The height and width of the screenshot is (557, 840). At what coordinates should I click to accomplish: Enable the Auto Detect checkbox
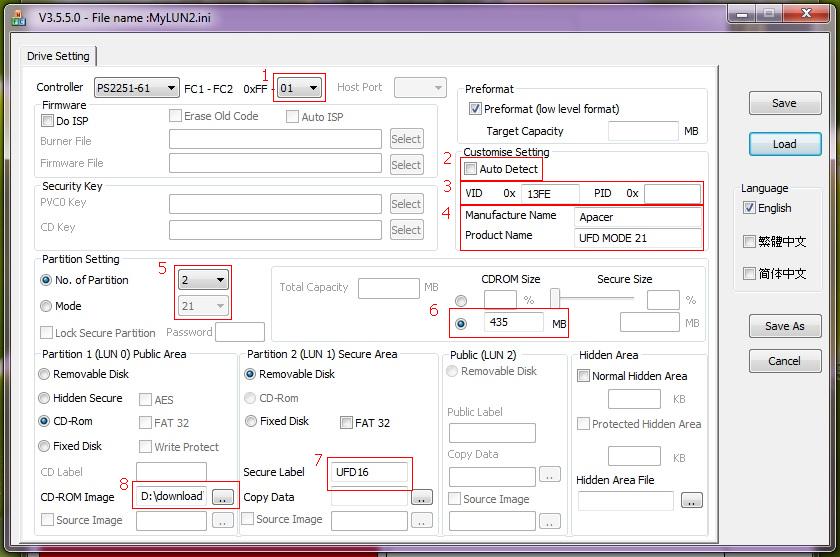(x=471, y=169)
